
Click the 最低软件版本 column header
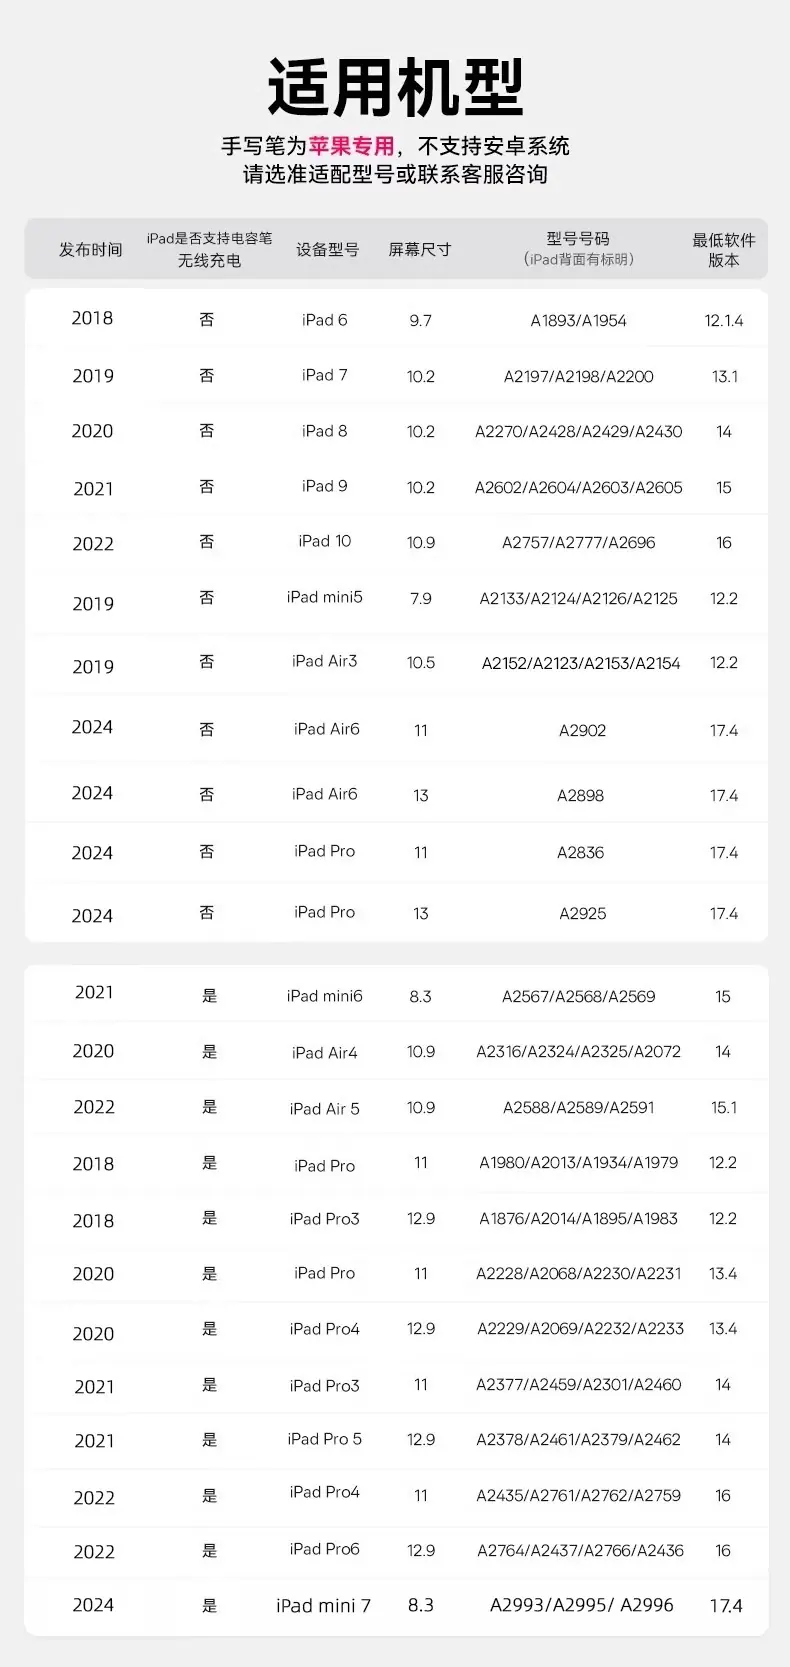pos(724,249)
